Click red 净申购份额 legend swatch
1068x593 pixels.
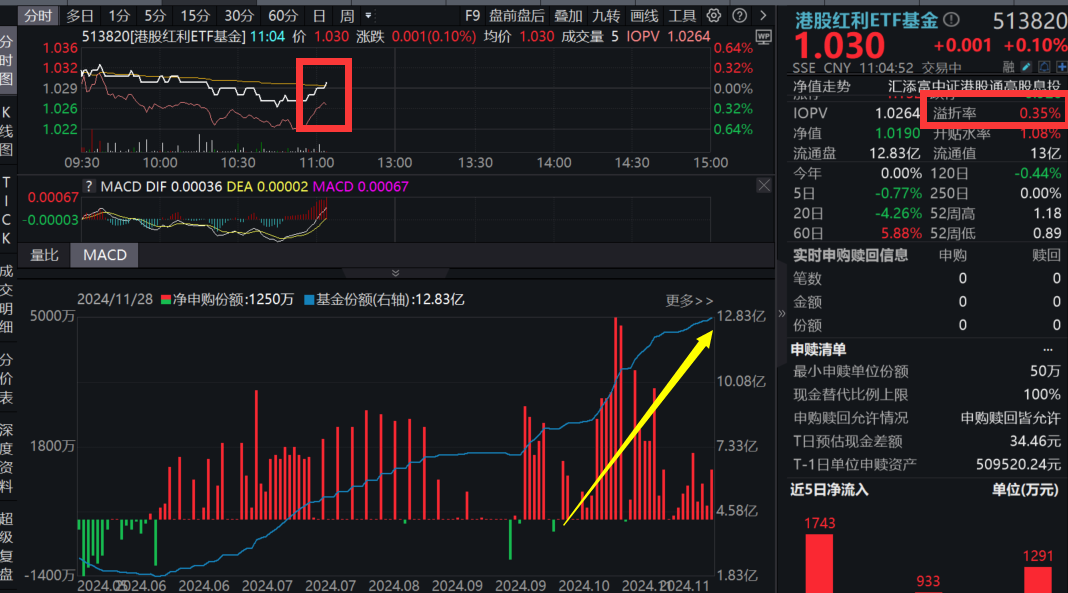pyautogui.click(x=166, y=300)
